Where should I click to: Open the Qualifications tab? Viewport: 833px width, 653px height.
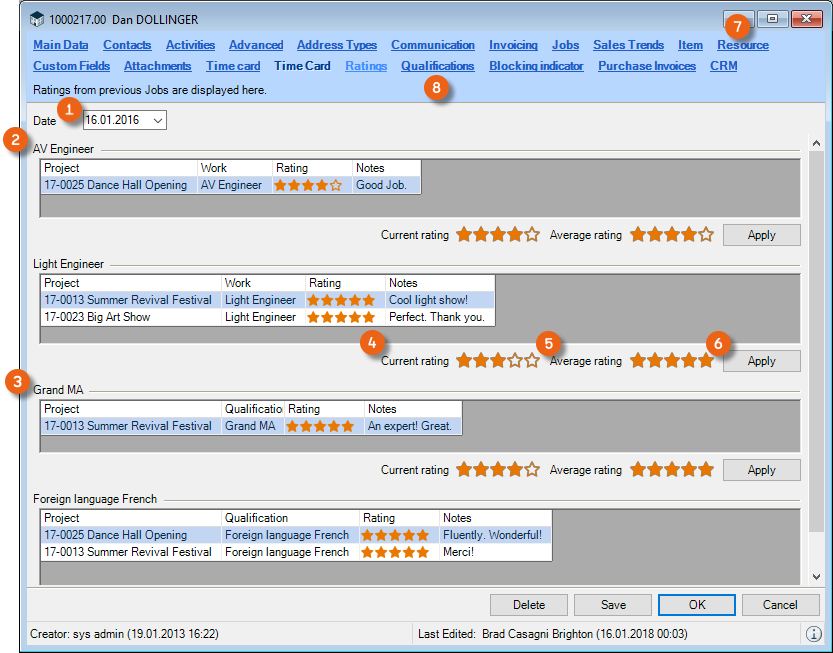pyautogui.click(x=437, y=66)
